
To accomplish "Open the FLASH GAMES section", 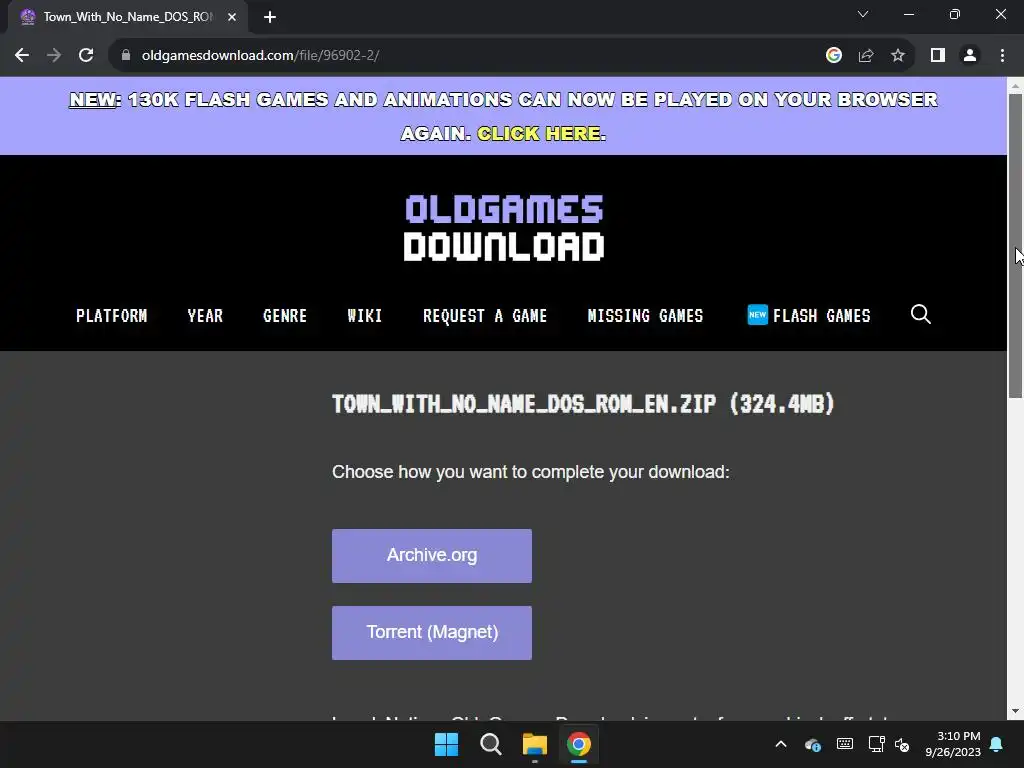I will coord(822,316).
